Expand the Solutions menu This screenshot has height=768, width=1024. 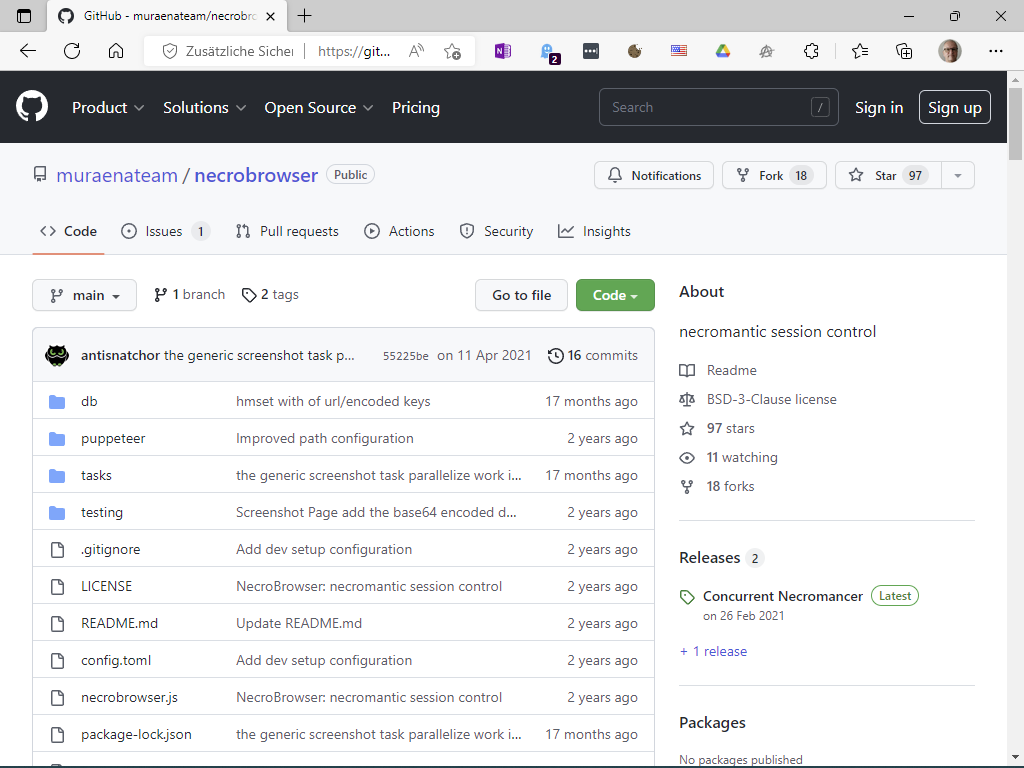tap(204, 108)
